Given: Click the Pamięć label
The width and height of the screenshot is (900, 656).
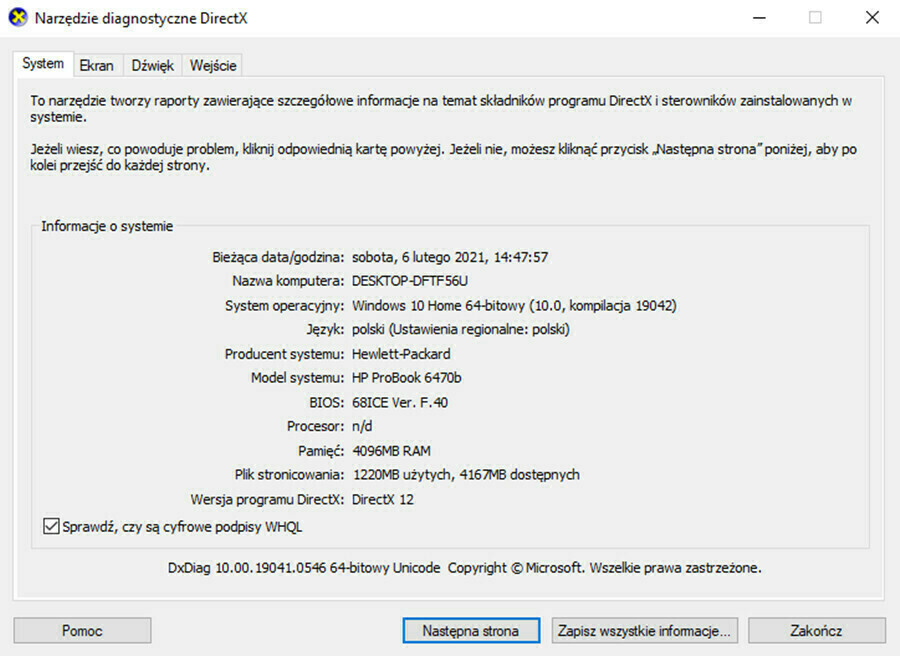Looking at the screenshot, I should 321,451.
